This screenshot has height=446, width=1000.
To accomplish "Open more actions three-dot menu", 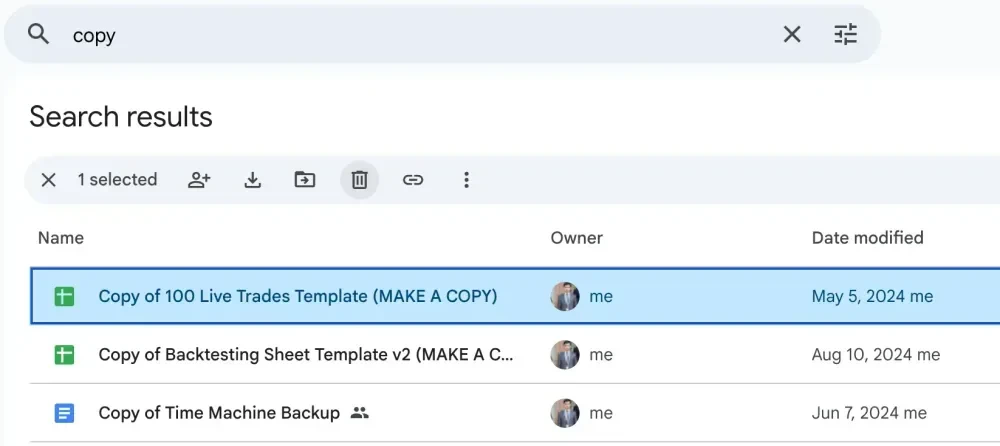I will tap(466, 180).
